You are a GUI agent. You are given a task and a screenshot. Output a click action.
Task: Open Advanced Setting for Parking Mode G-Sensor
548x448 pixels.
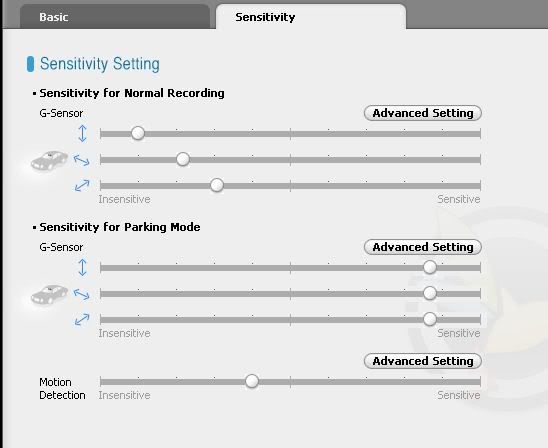pyautogui.click(x=423, y=247)
